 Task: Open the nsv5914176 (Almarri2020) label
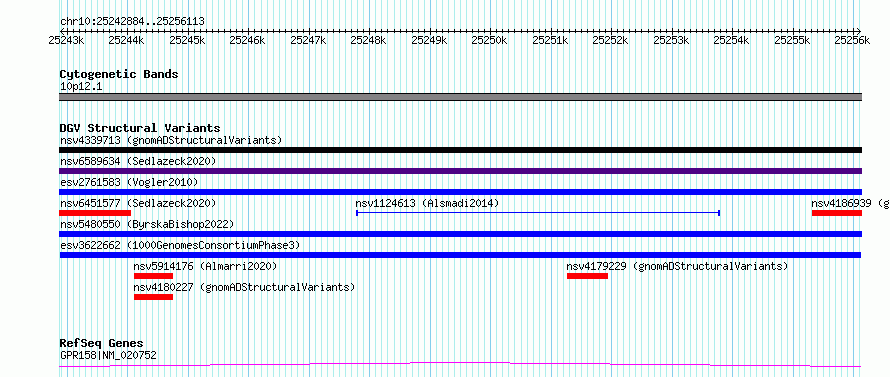[x=205, y=266]
